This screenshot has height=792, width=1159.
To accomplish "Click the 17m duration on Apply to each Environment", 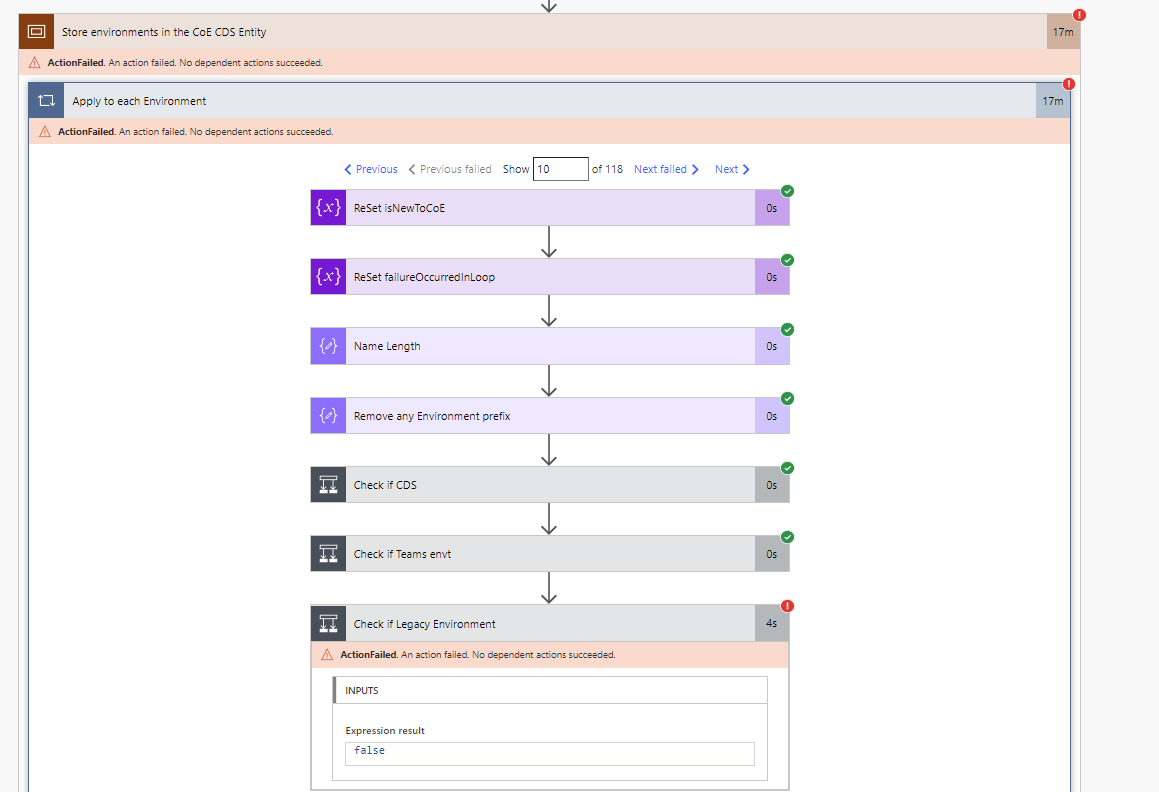I will click(x=1053, y=101).
